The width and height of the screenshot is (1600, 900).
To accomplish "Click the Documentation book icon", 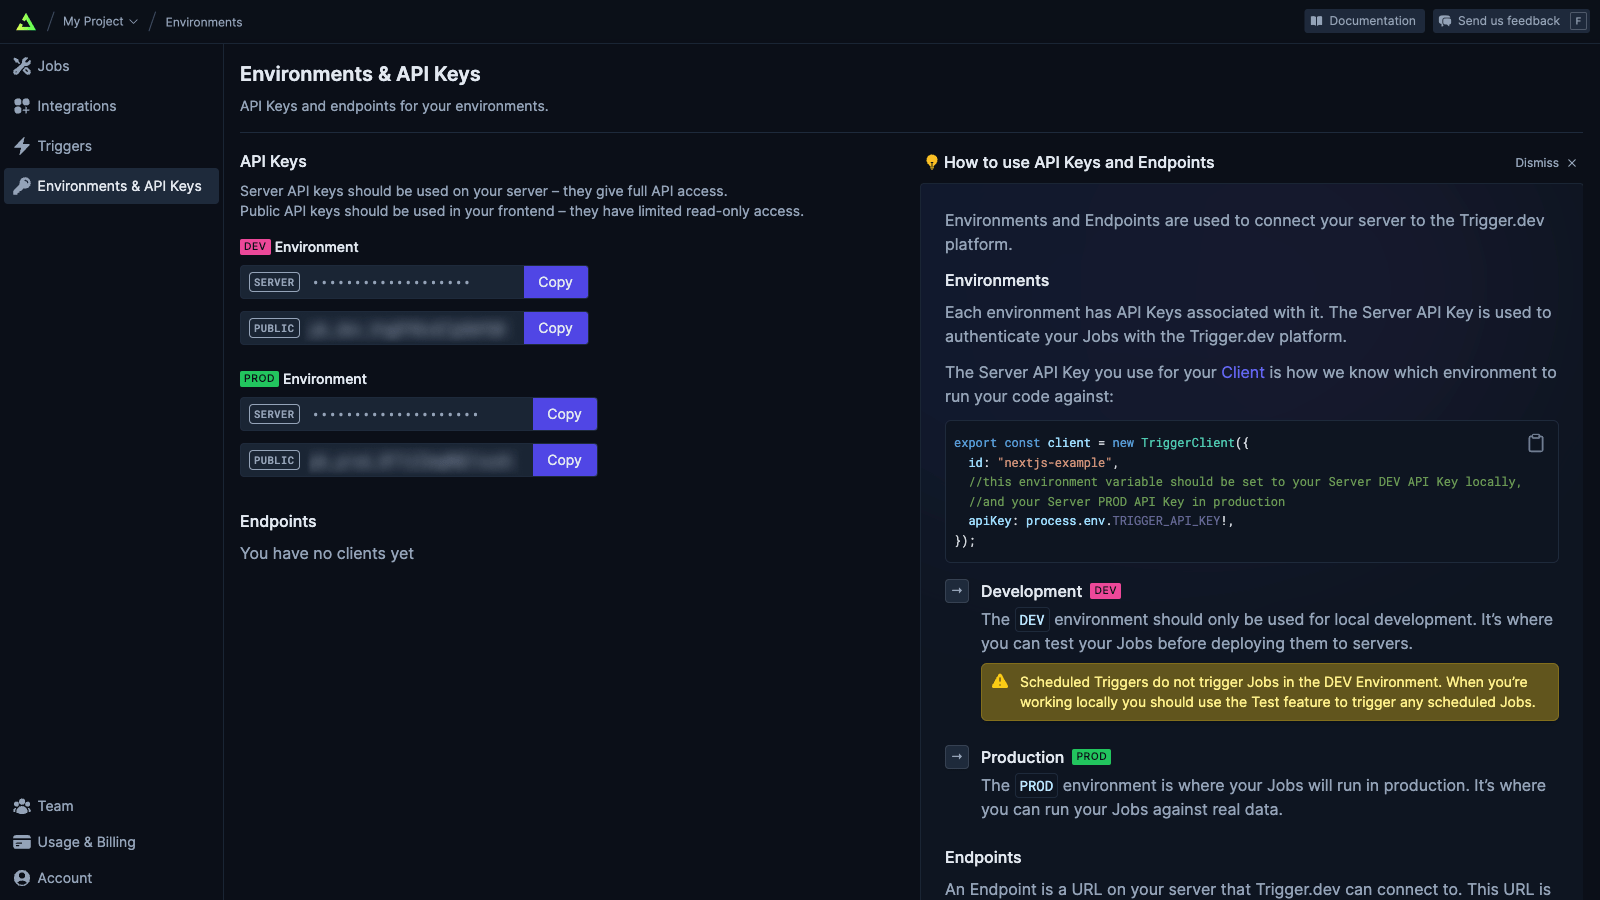I will coord(1317,21).
